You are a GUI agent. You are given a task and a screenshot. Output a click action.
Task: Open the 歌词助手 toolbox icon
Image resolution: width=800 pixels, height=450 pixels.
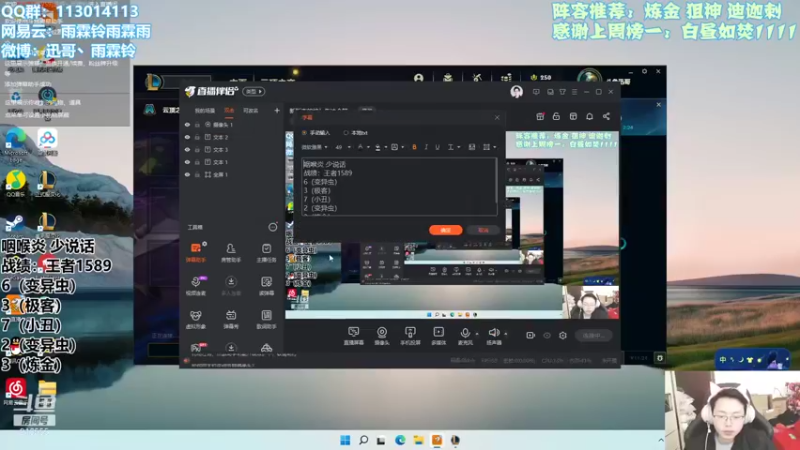266,319
